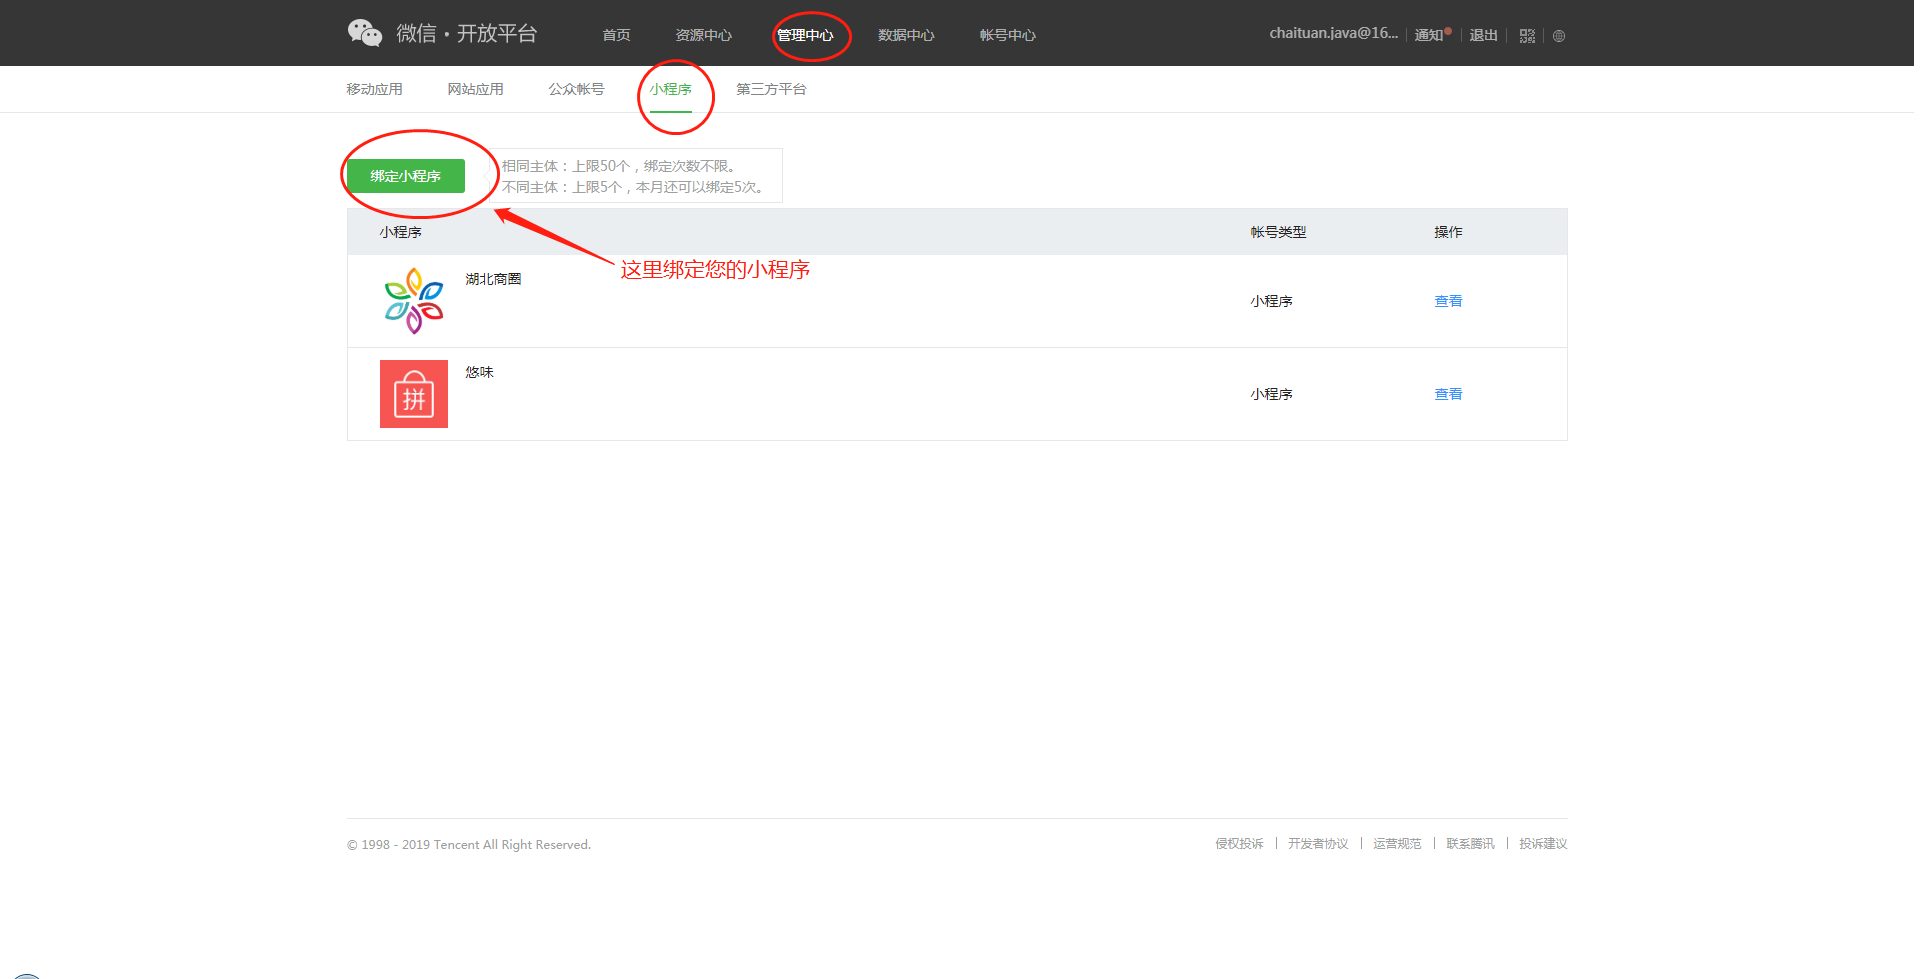Switch to the 移动应用 tab
Viewport: 1920px width, 979px height.
[x=374, y=89]
